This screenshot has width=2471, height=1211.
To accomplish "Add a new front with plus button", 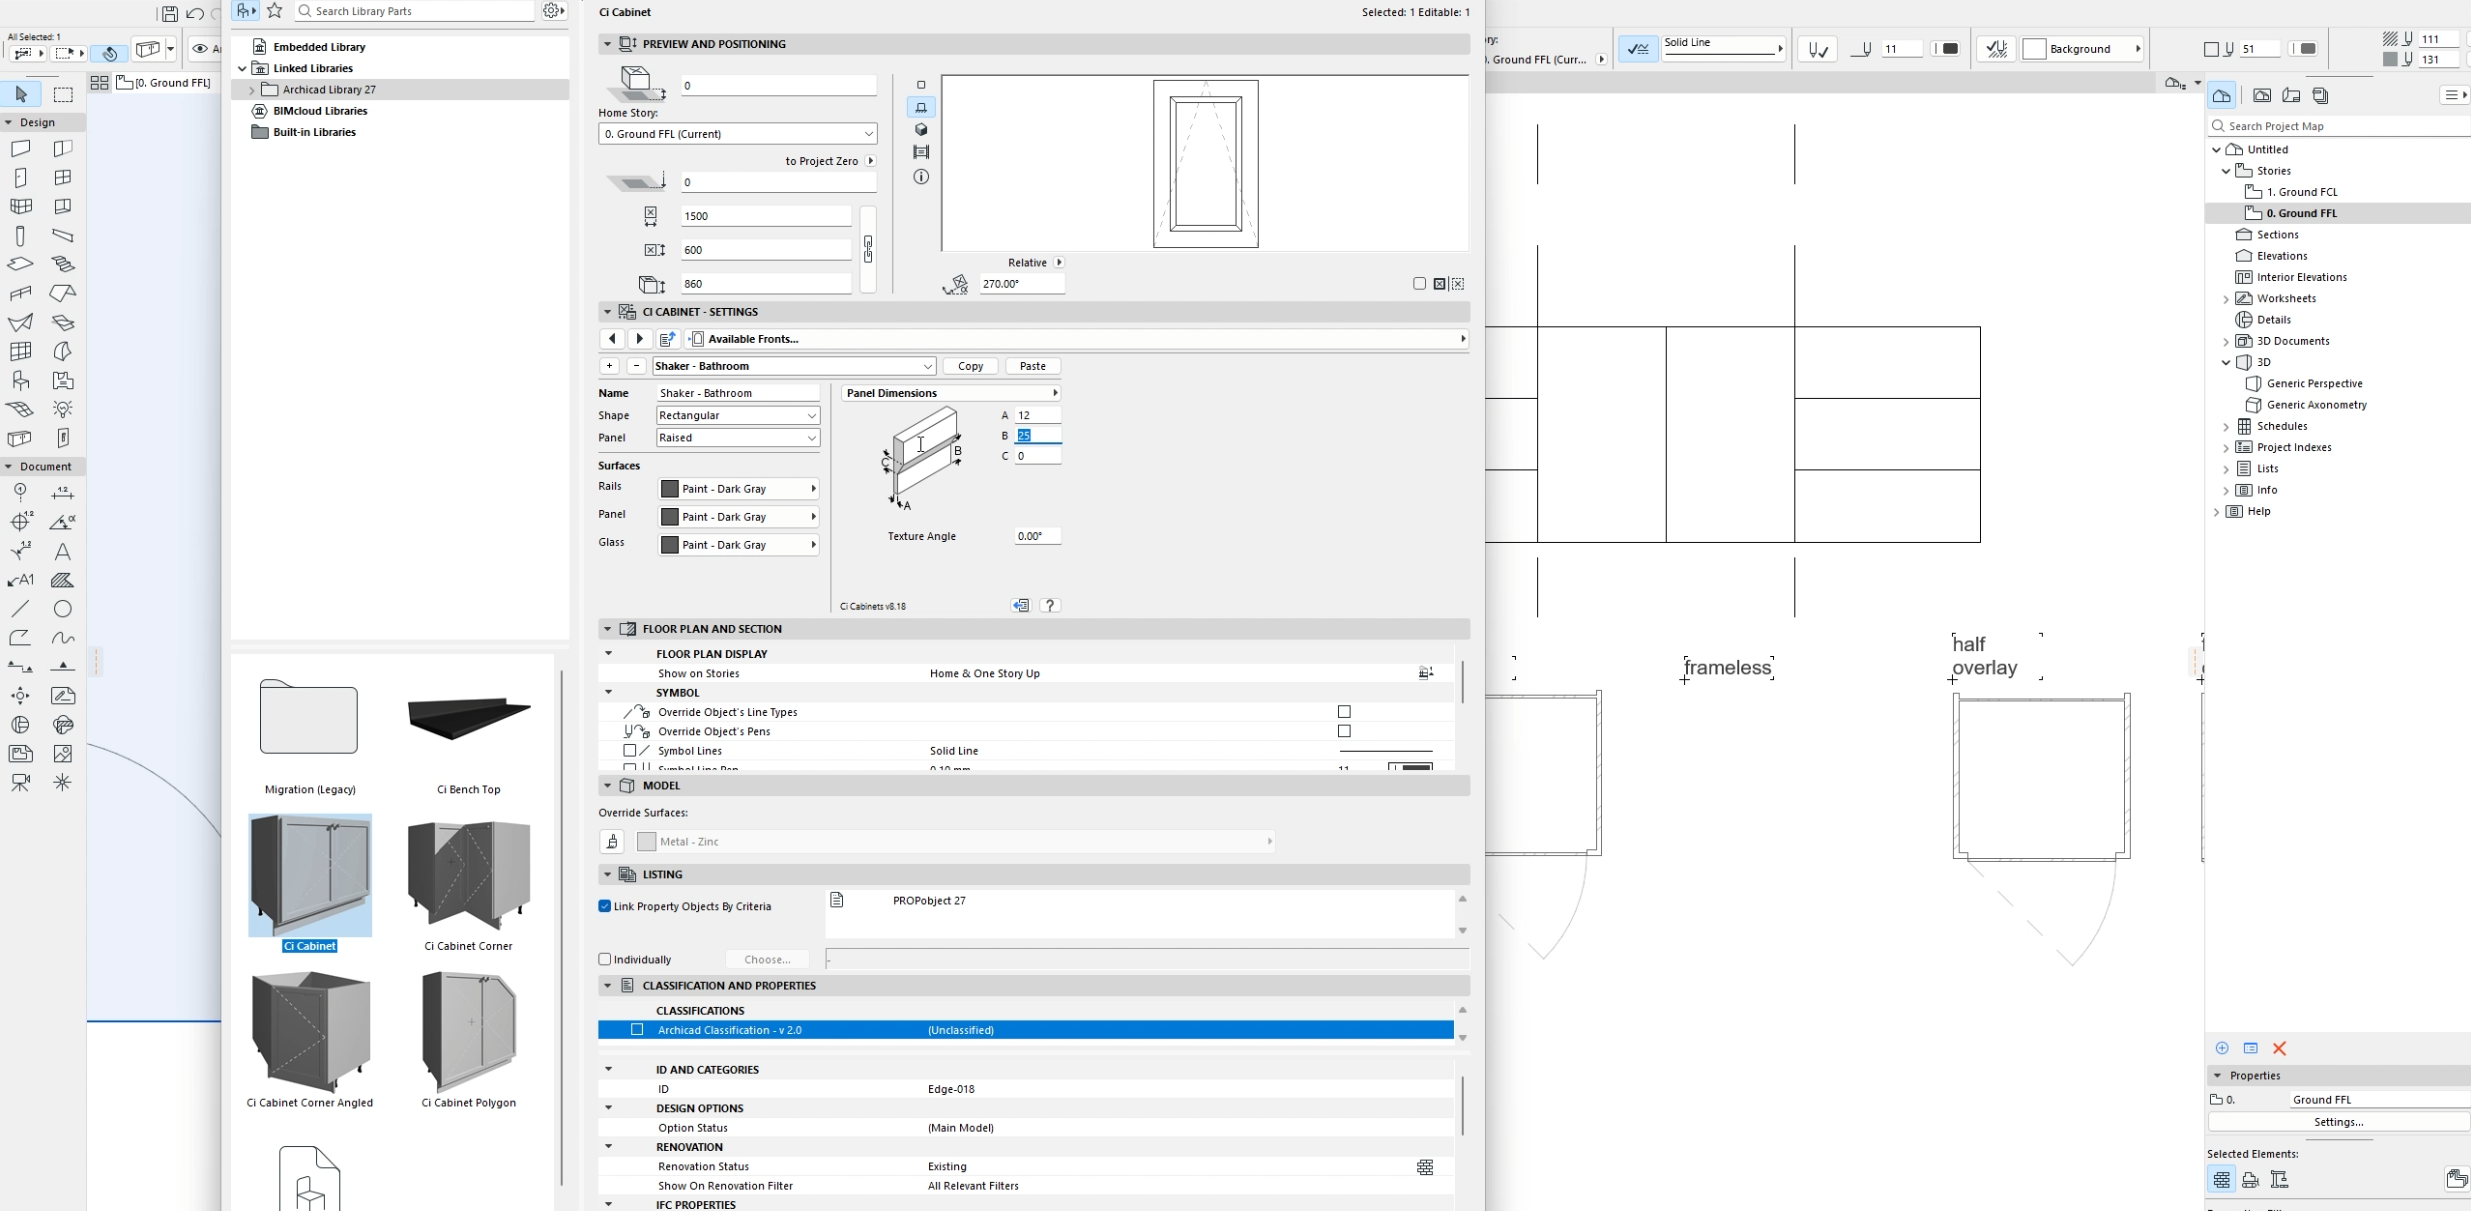I will (609, 366).
